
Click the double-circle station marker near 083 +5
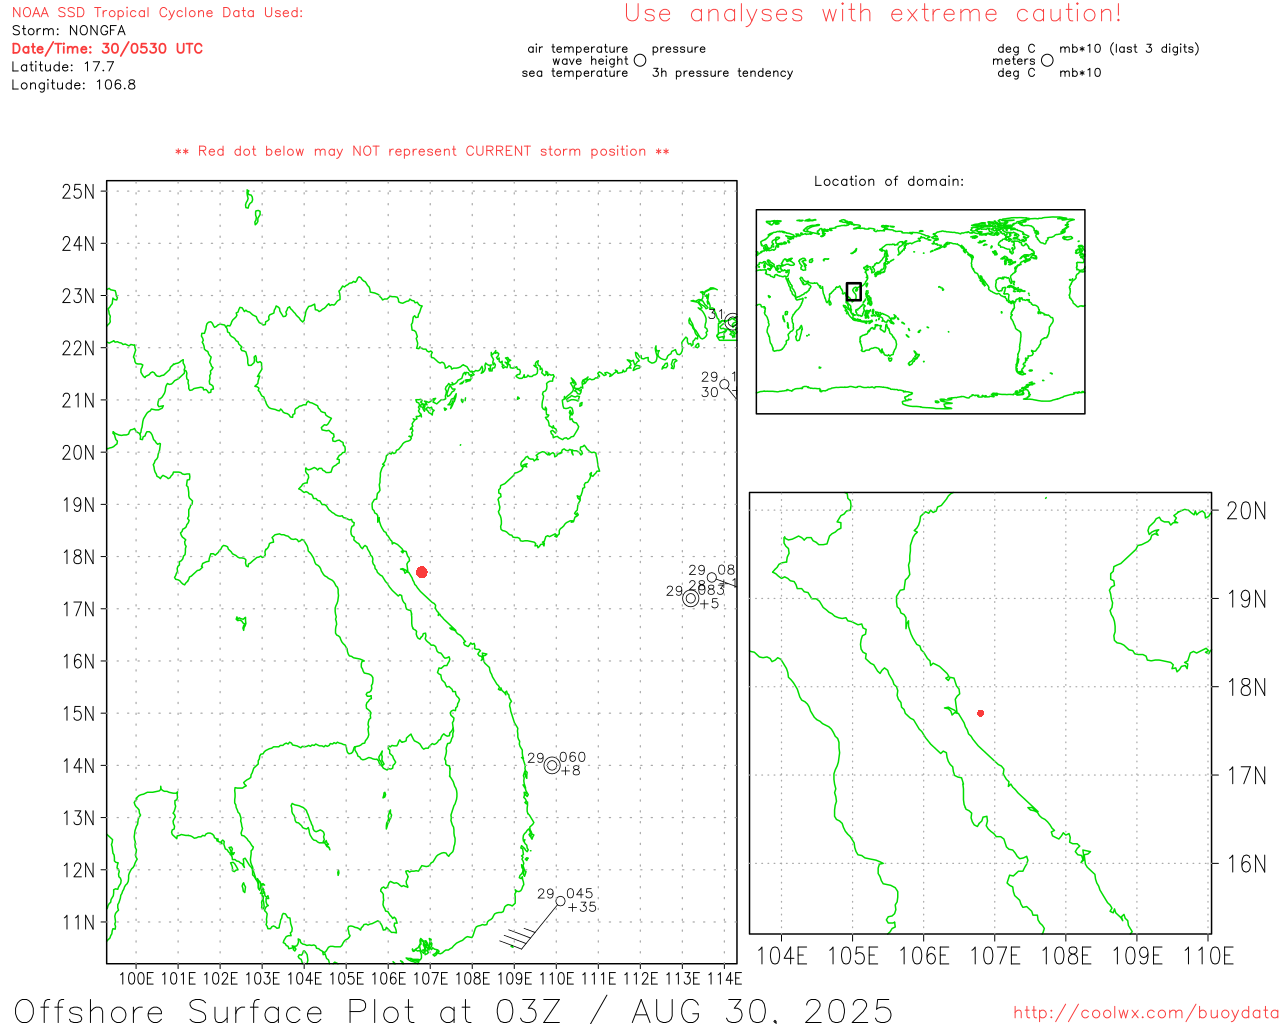click(x=690, y=598)
